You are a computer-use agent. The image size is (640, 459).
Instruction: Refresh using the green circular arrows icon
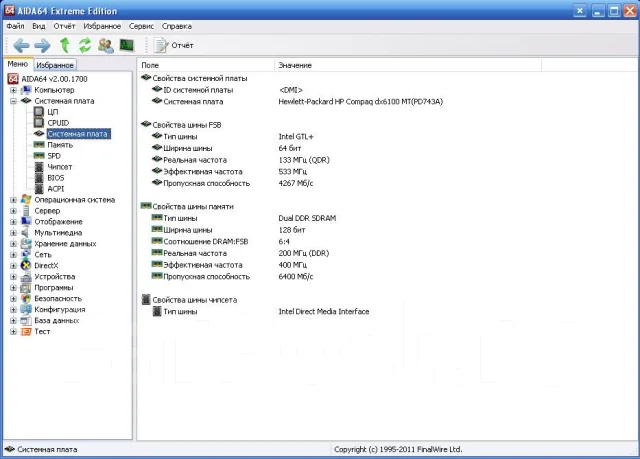click(85, 45)
